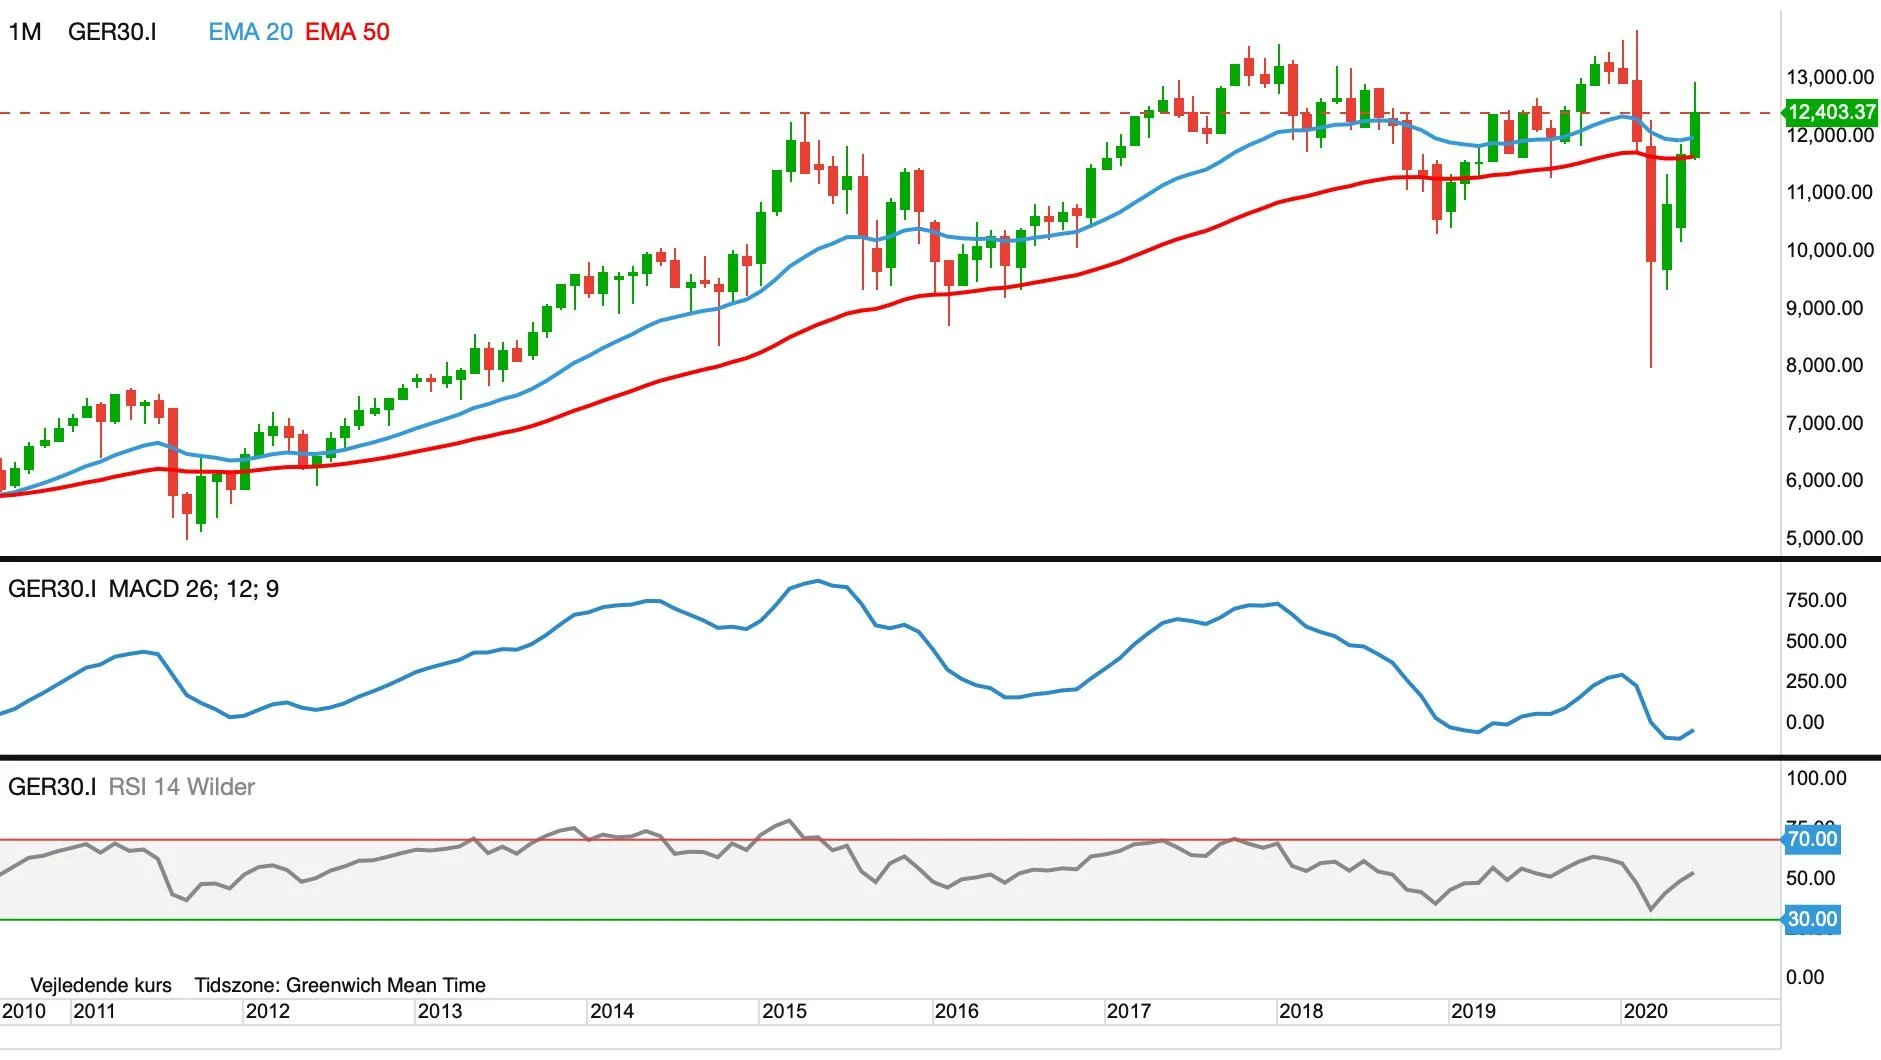Click the 2020 marker on time axis

click(x=1645, y=1011)
